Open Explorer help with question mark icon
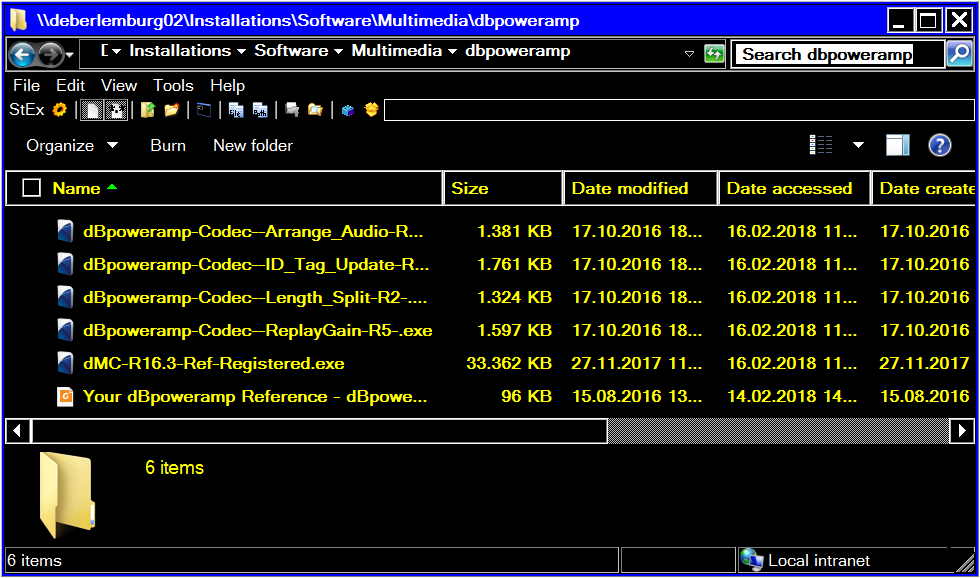Viewport: 980px width, 578px height. pyautogui.click(x=939, y=146)
